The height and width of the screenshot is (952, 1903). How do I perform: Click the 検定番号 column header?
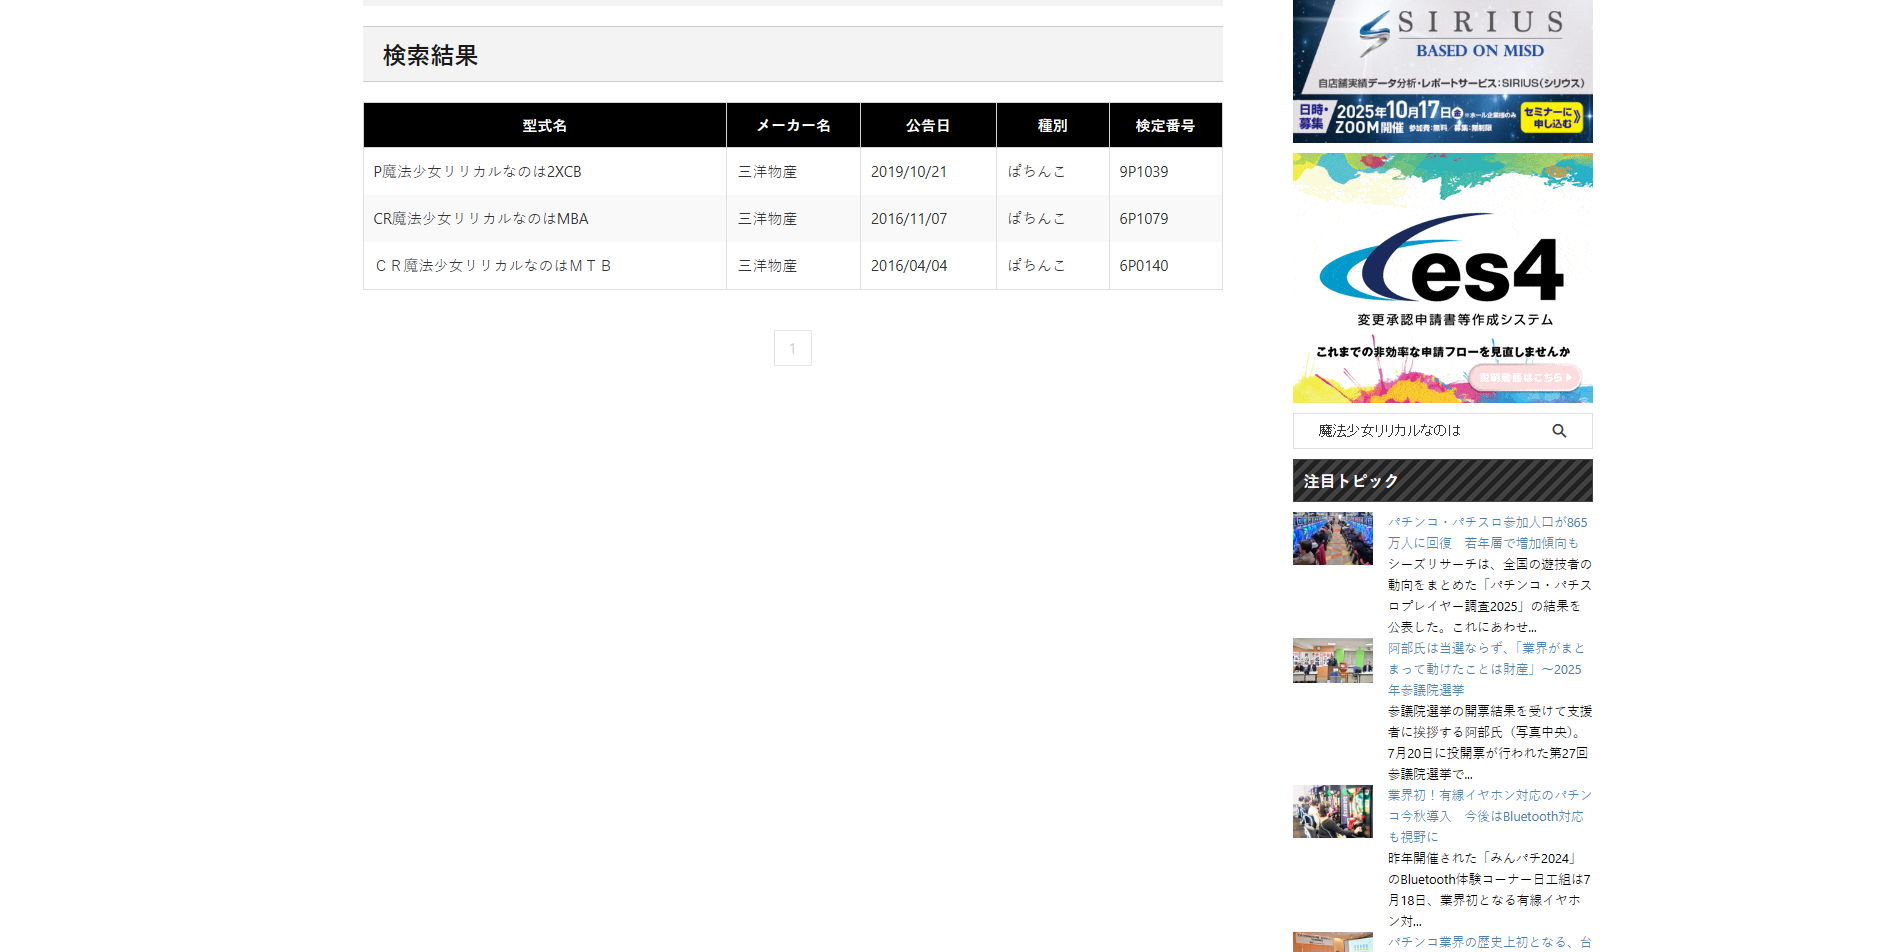click(1165, 125)
